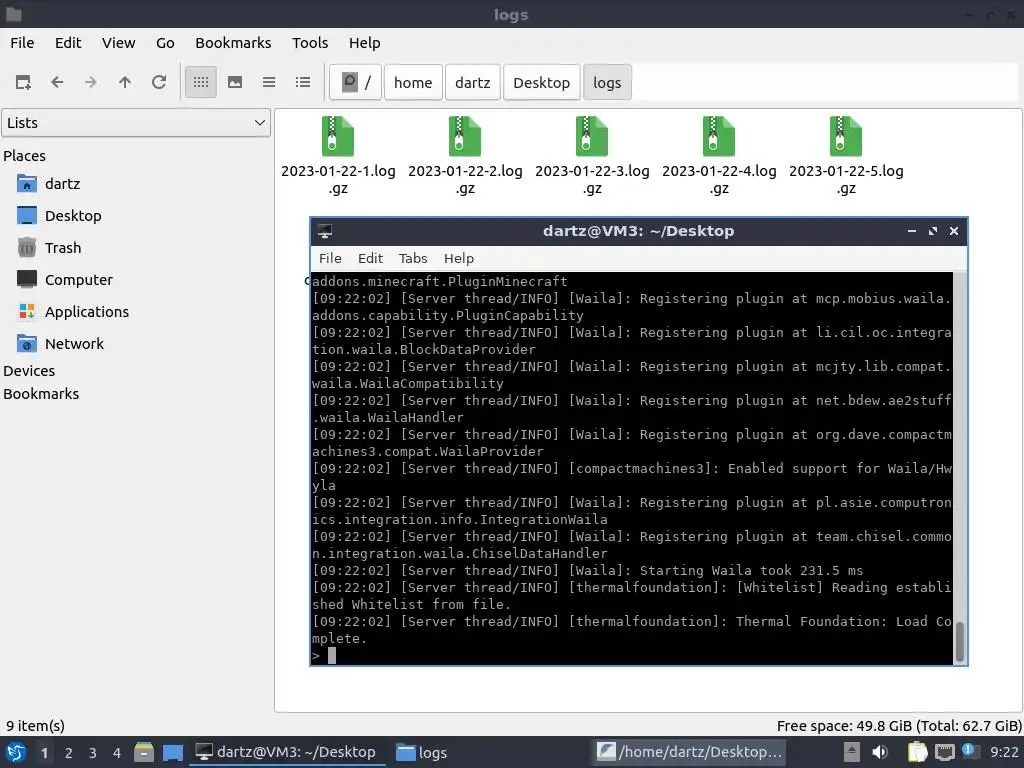Maximize the terminal window

[x=933, y=231]
